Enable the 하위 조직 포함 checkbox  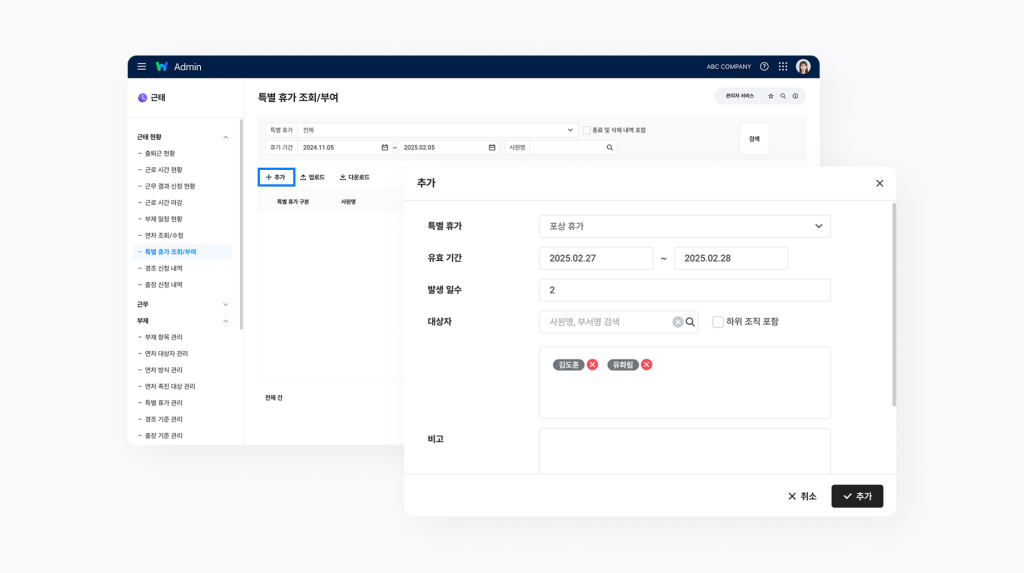coord(718,322)
